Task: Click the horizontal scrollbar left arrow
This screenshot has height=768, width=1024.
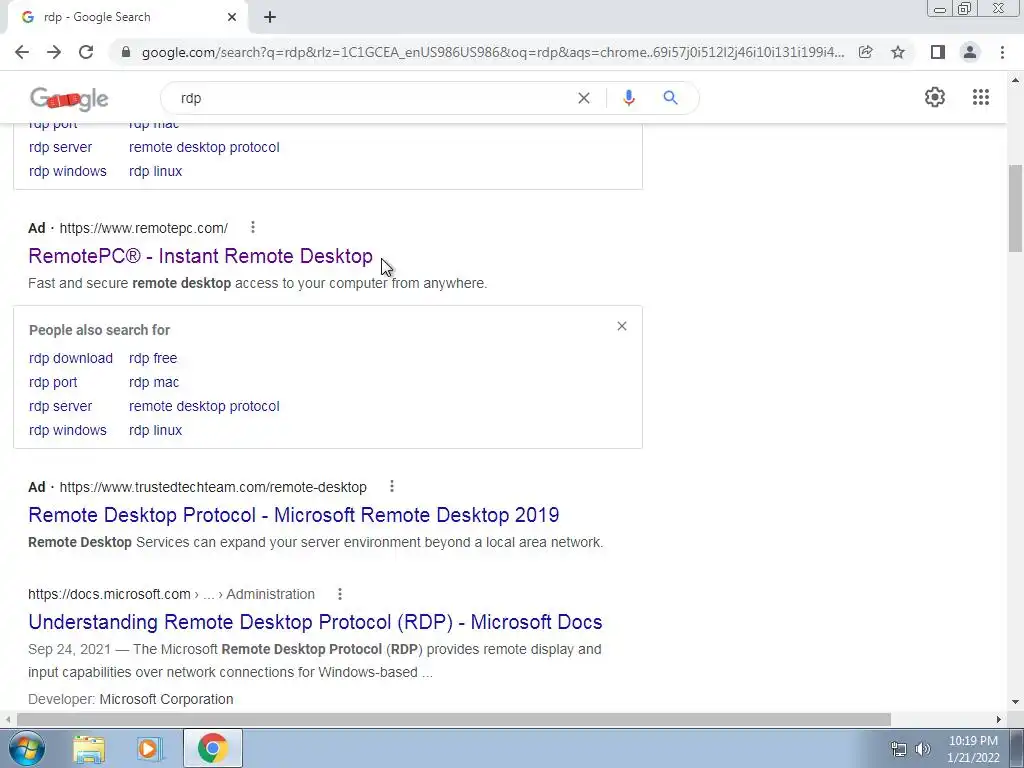Action: point(7,719)
